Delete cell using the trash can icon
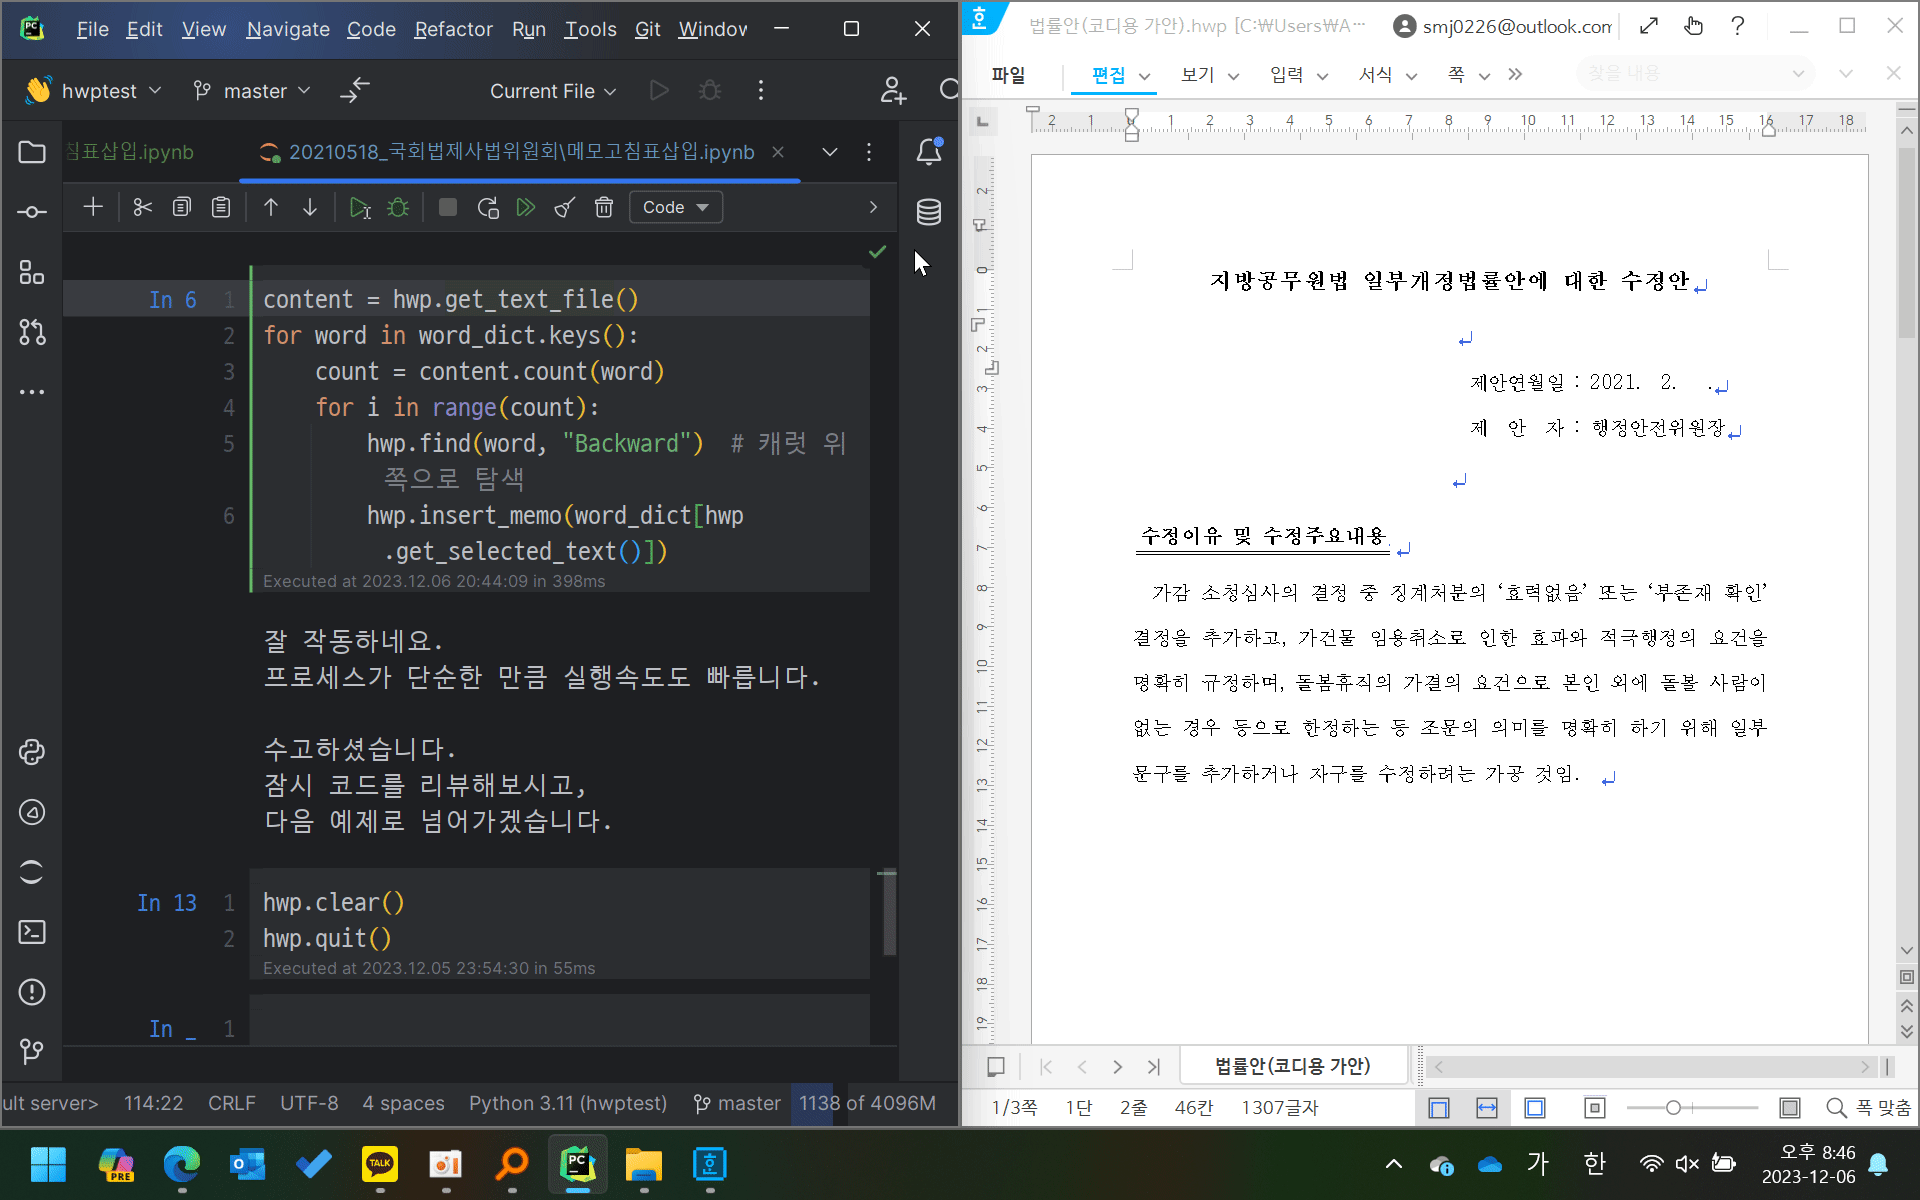The height and width of the screenshot is (1200, 1920). click(x=604, y=207)
